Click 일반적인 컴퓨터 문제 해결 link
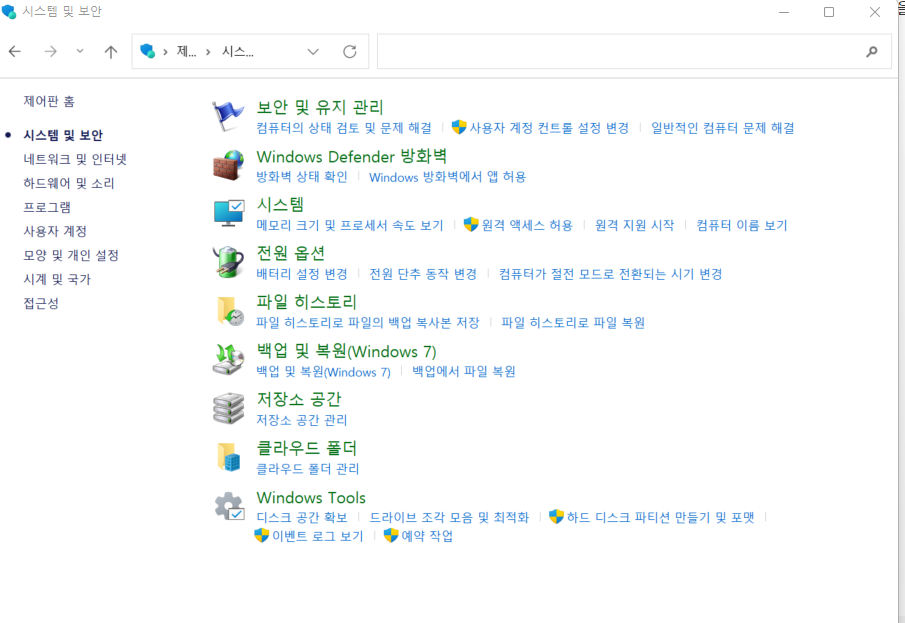 723,128
